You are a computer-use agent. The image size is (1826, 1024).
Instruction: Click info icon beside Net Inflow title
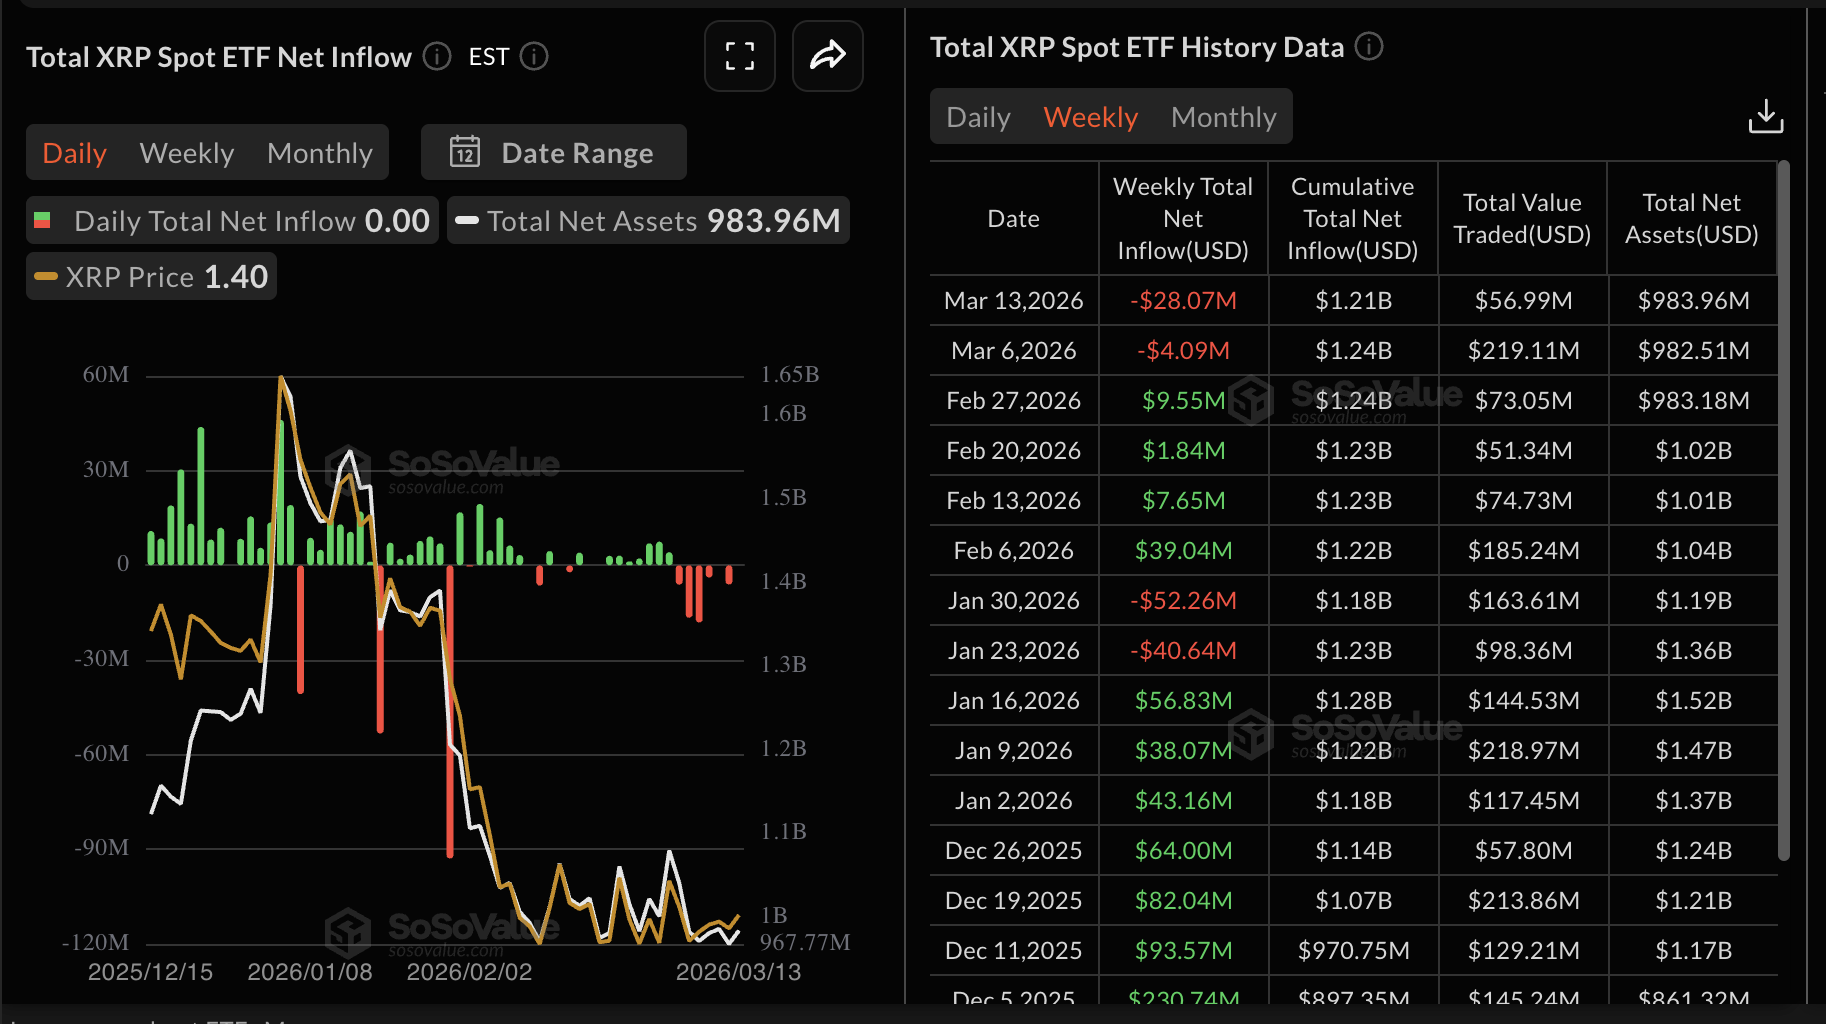[x=437, y=56]
